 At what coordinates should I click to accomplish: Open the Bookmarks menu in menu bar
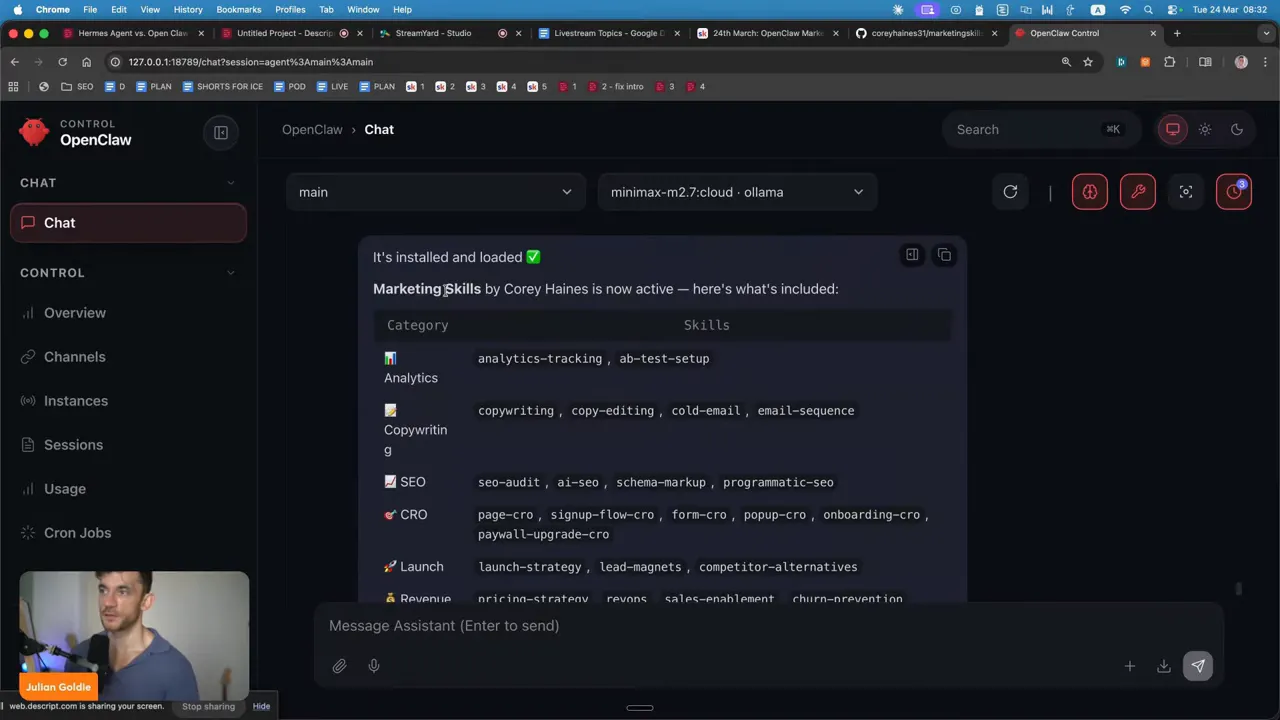(x=239, y=9)
